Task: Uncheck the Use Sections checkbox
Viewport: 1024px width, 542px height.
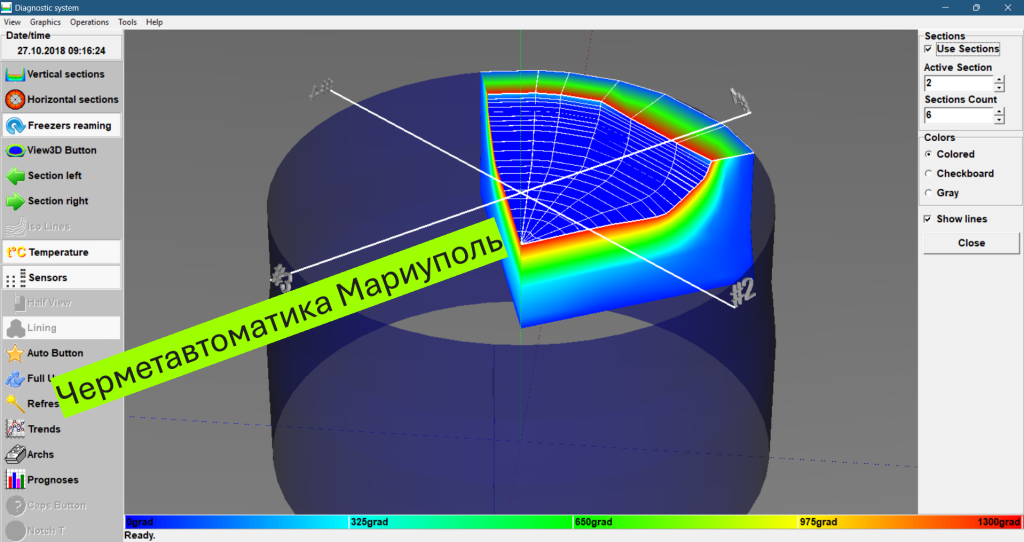Action: [x=928, y=49]
